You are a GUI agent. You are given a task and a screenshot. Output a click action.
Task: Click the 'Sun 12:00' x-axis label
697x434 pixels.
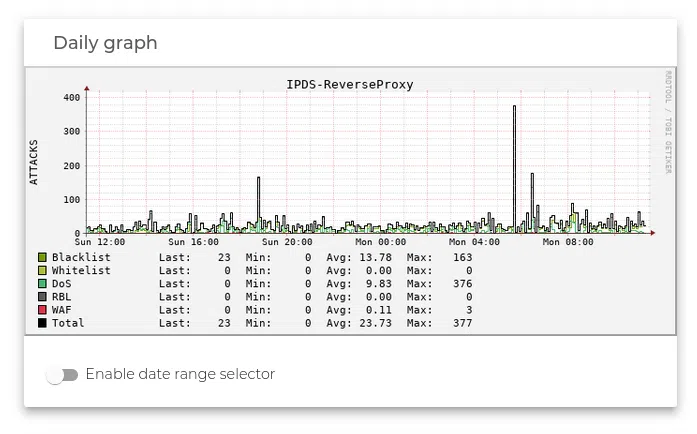click(x=99, y=242)
